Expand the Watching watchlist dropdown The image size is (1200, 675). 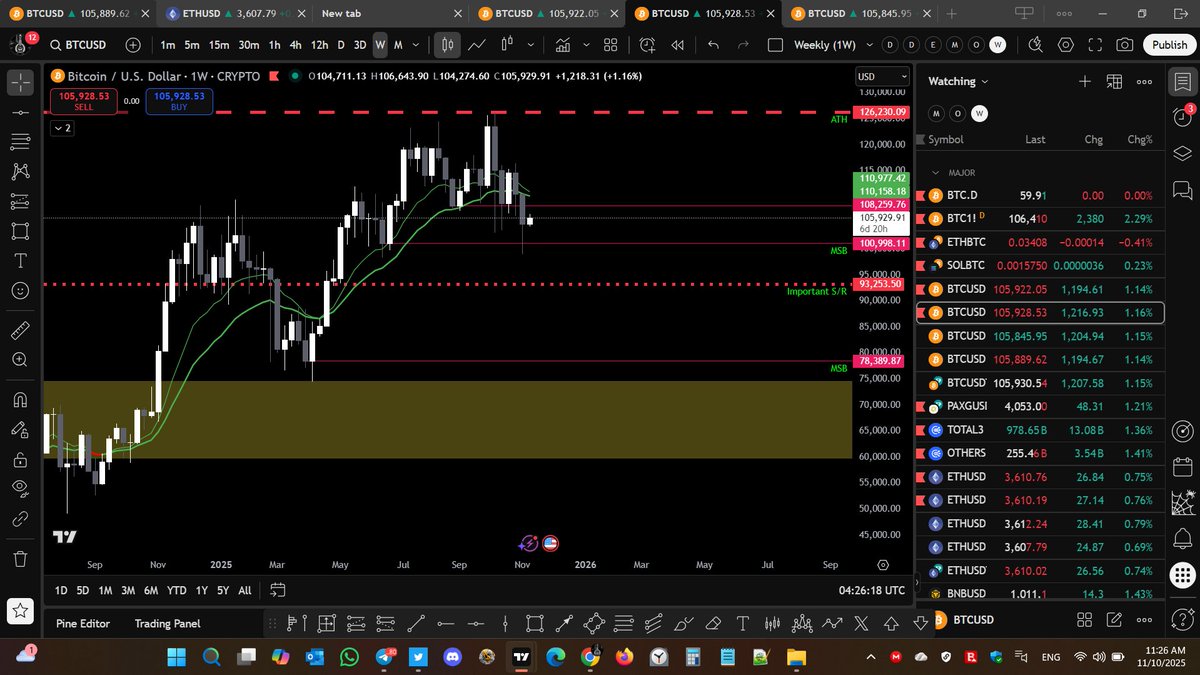958,81
